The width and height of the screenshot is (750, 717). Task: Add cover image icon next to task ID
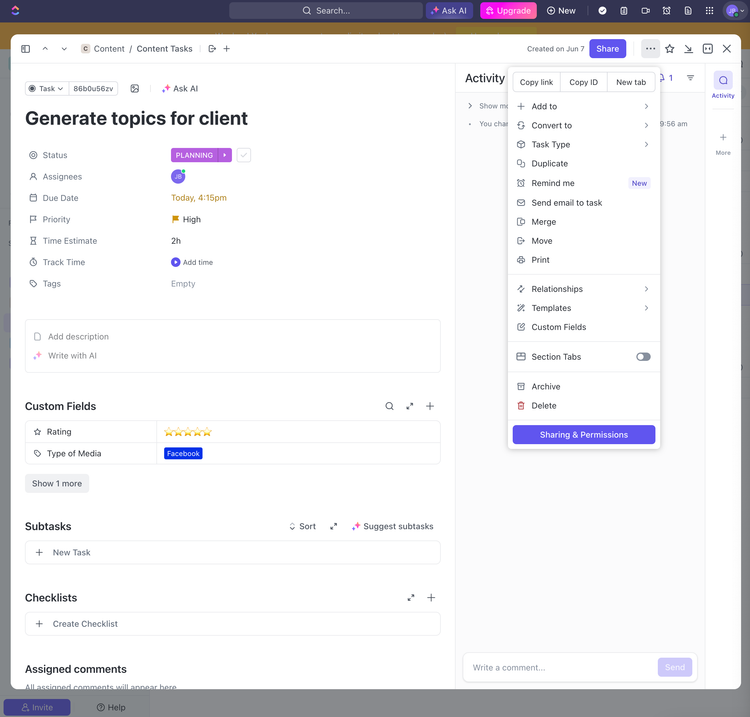point(135,88)
